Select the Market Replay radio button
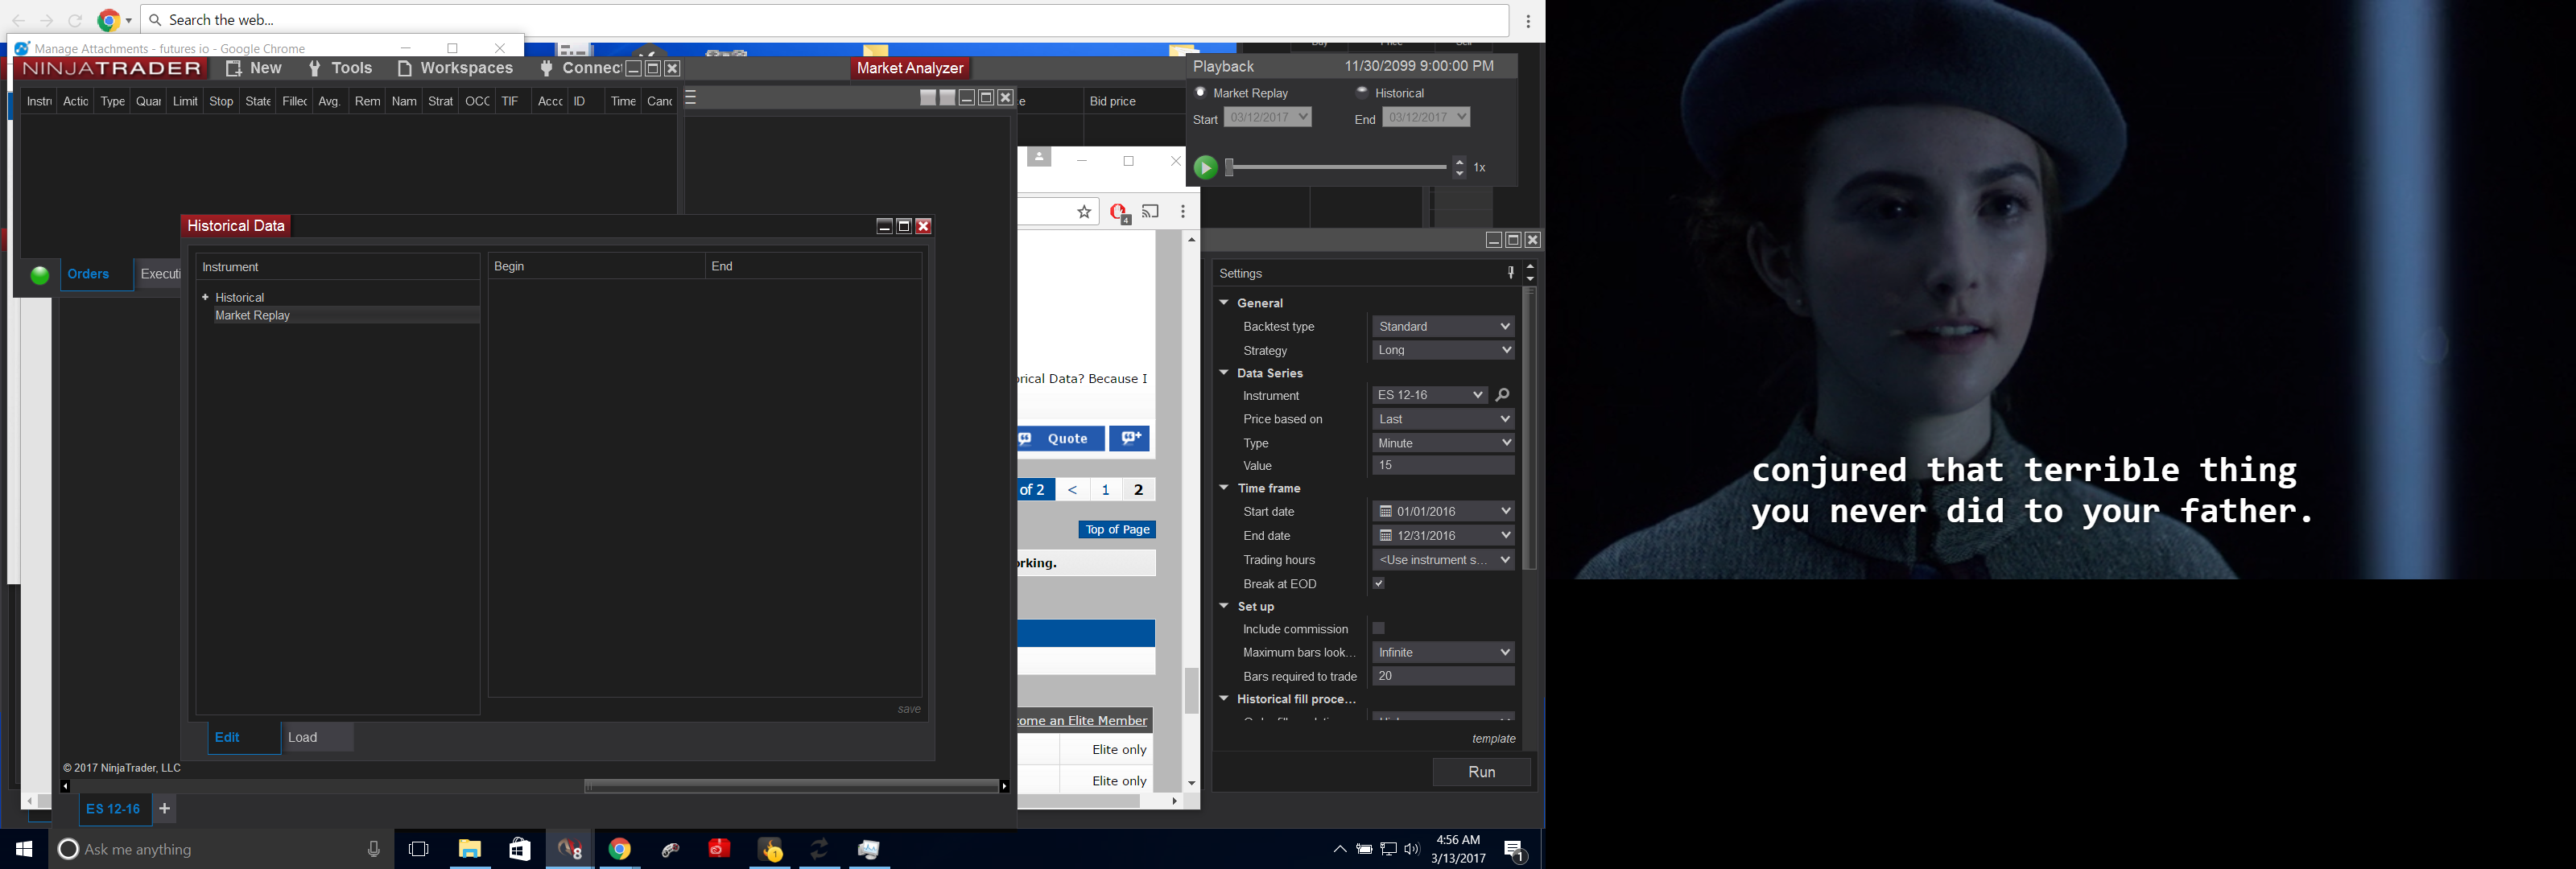The width and height of the screenshot is (2576, 869). pos(1201,92)
